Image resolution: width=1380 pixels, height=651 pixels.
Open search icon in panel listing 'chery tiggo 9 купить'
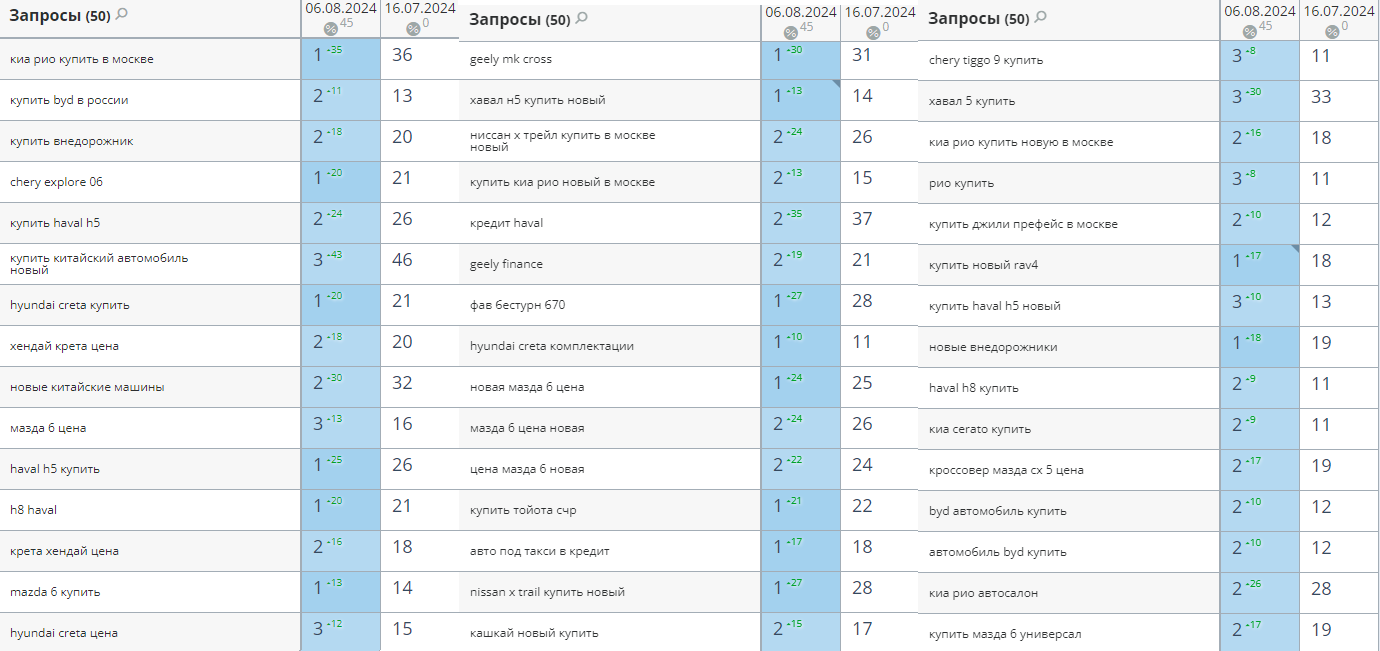click(x=1041, y=17)
